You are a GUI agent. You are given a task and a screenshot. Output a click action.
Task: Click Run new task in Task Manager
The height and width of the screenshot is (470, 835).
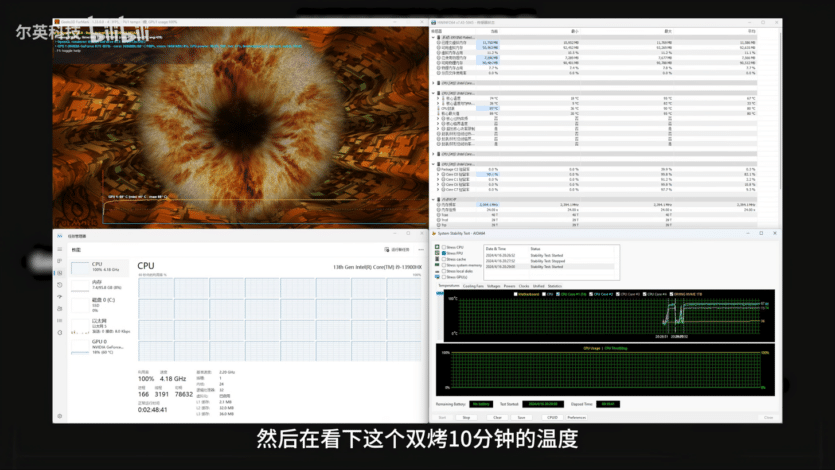click(x=397, y=250)
